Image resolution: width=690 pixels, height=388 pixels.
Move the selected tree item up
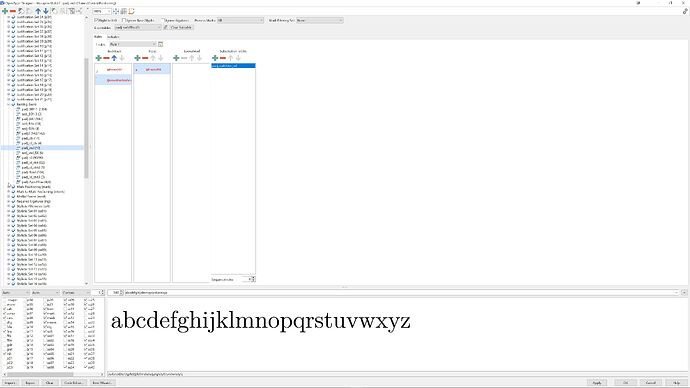coord(38,11)
